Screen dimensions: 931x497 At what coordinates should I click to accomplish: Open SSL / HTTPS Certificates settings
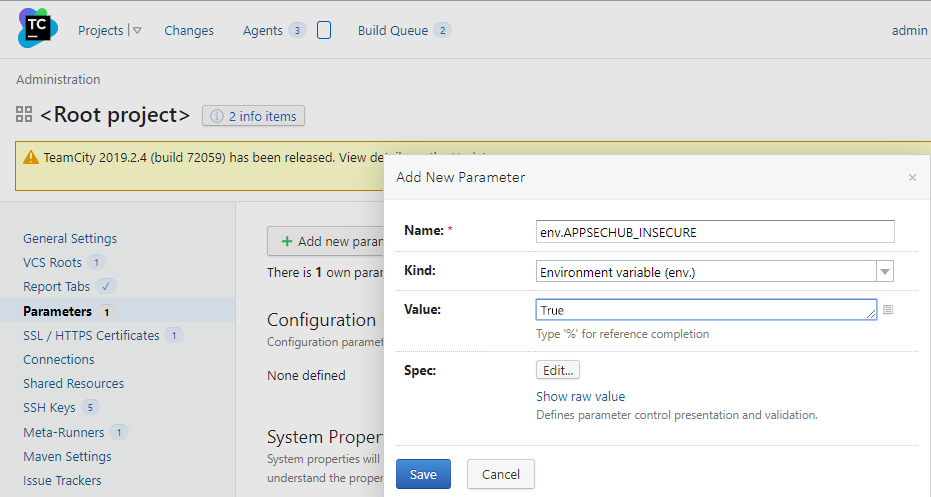[x=91, y=335]
